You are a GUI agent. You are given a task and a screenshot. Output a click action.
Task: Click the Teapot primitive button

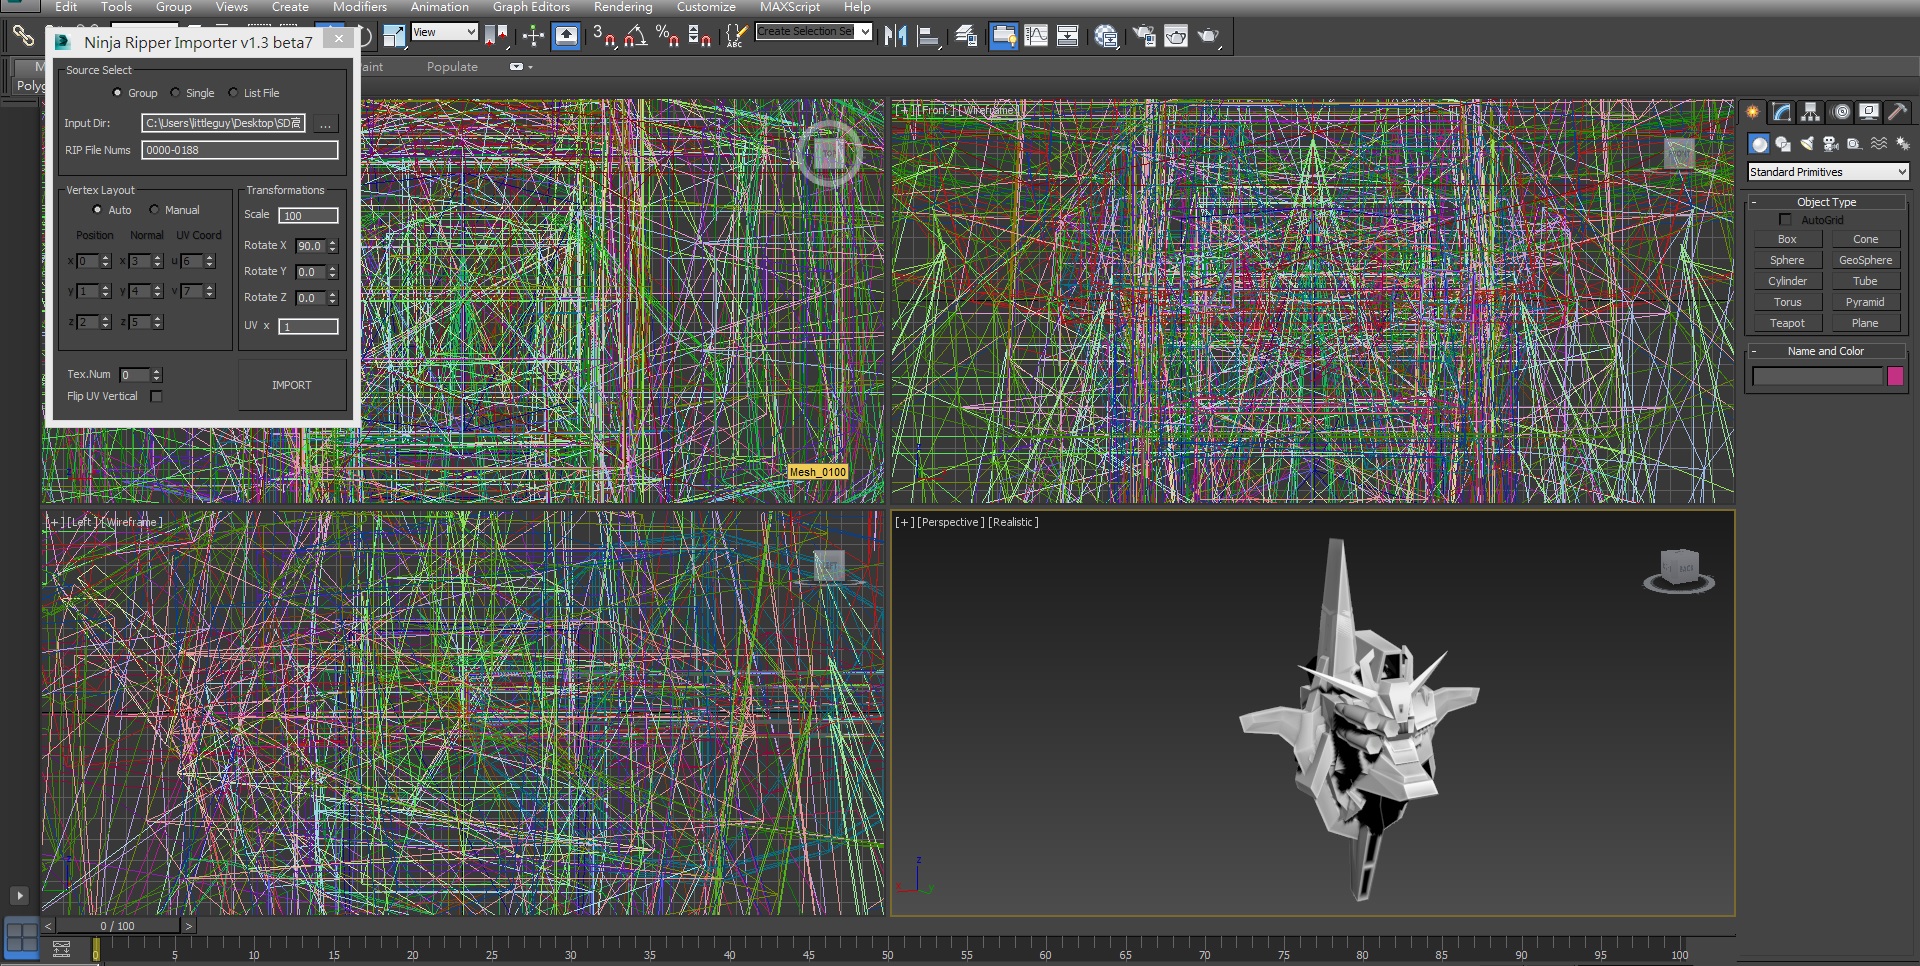[1787, 323]
